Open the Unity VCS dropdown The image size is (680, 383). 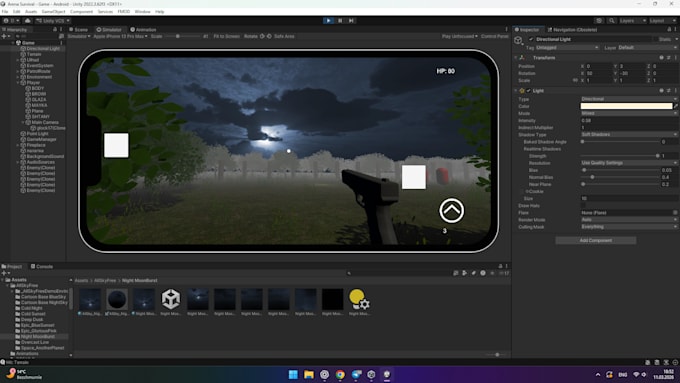53,20
